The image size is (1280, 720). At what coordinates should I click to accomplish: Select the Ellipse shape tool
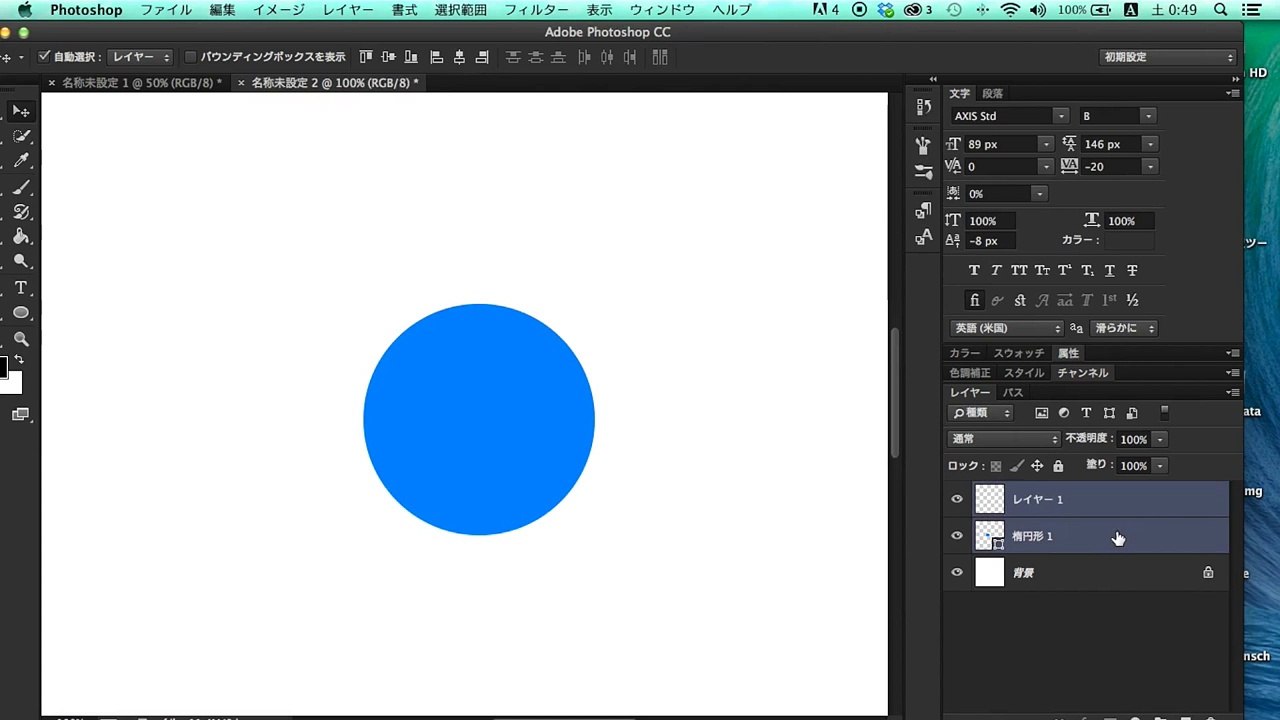coord(21,313)
